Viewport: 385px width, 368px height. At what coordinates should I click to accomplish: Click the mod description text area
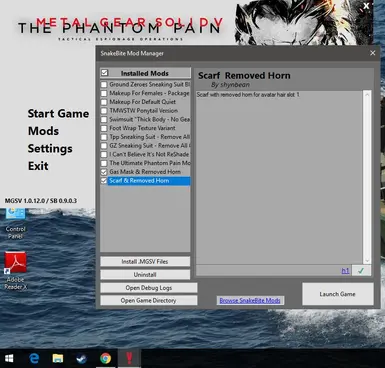coord(279,177)
